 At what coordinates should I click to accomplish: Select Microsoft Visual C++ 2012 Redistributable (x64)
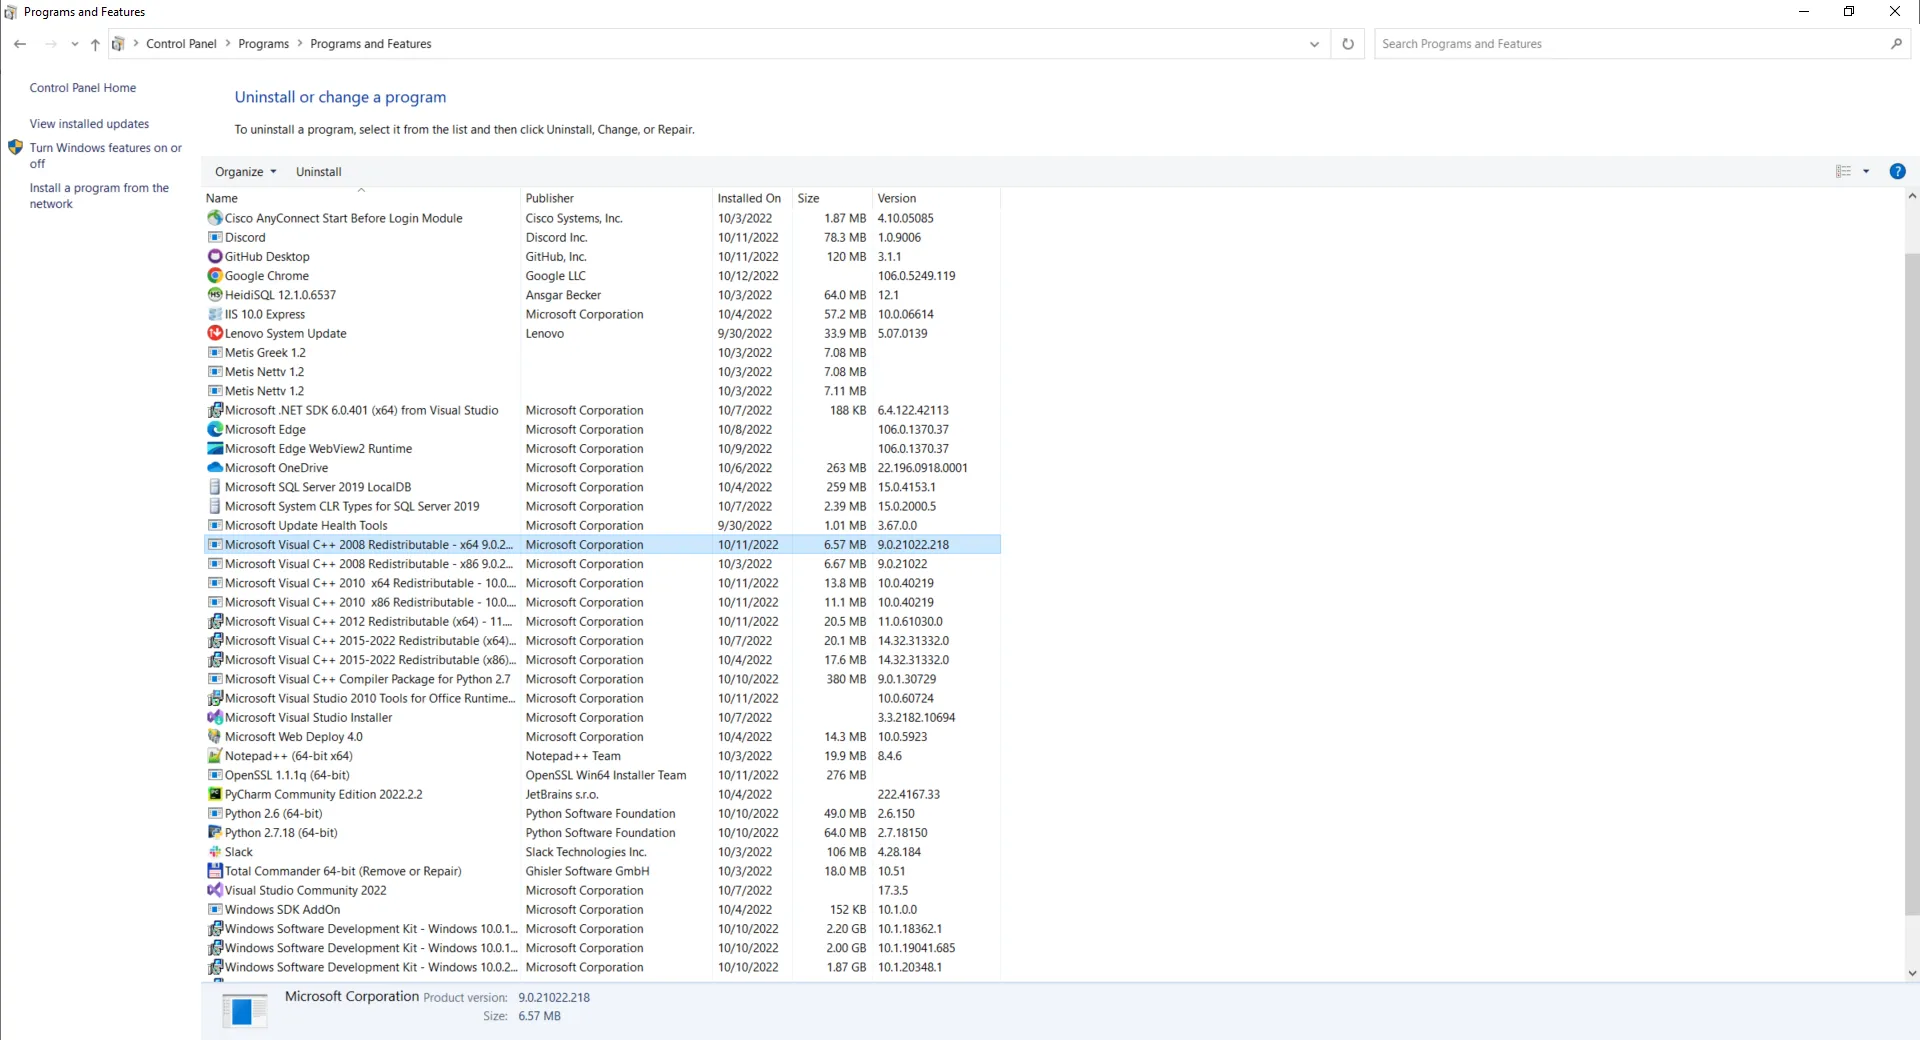[x=602, y=622]
